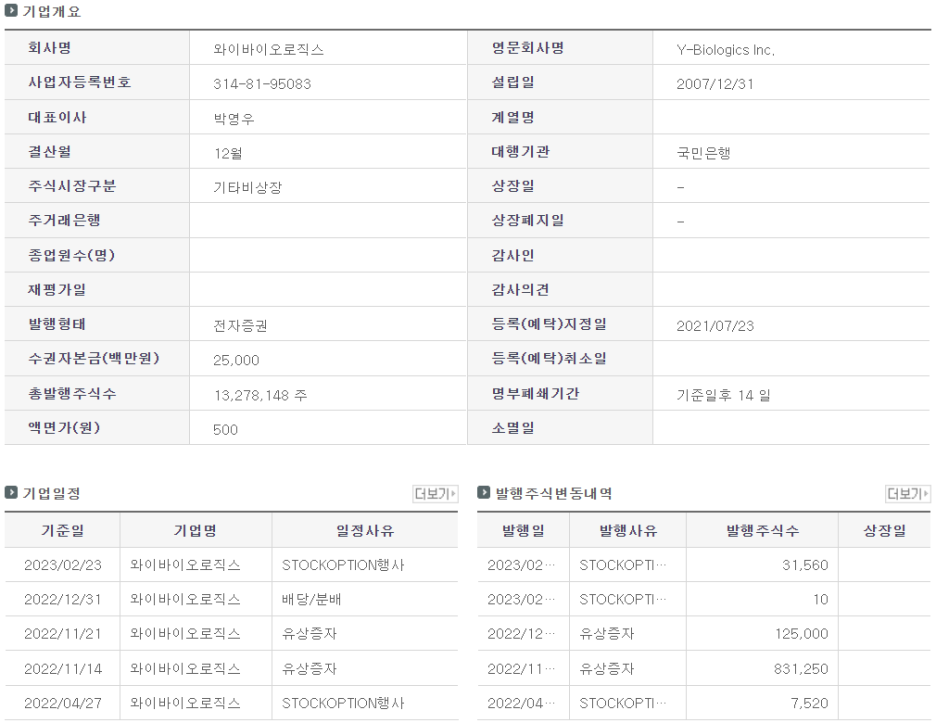
Task: Click 와이바이오로직스 in the 2022/12/31 schedule row
Action: [185, 599]
